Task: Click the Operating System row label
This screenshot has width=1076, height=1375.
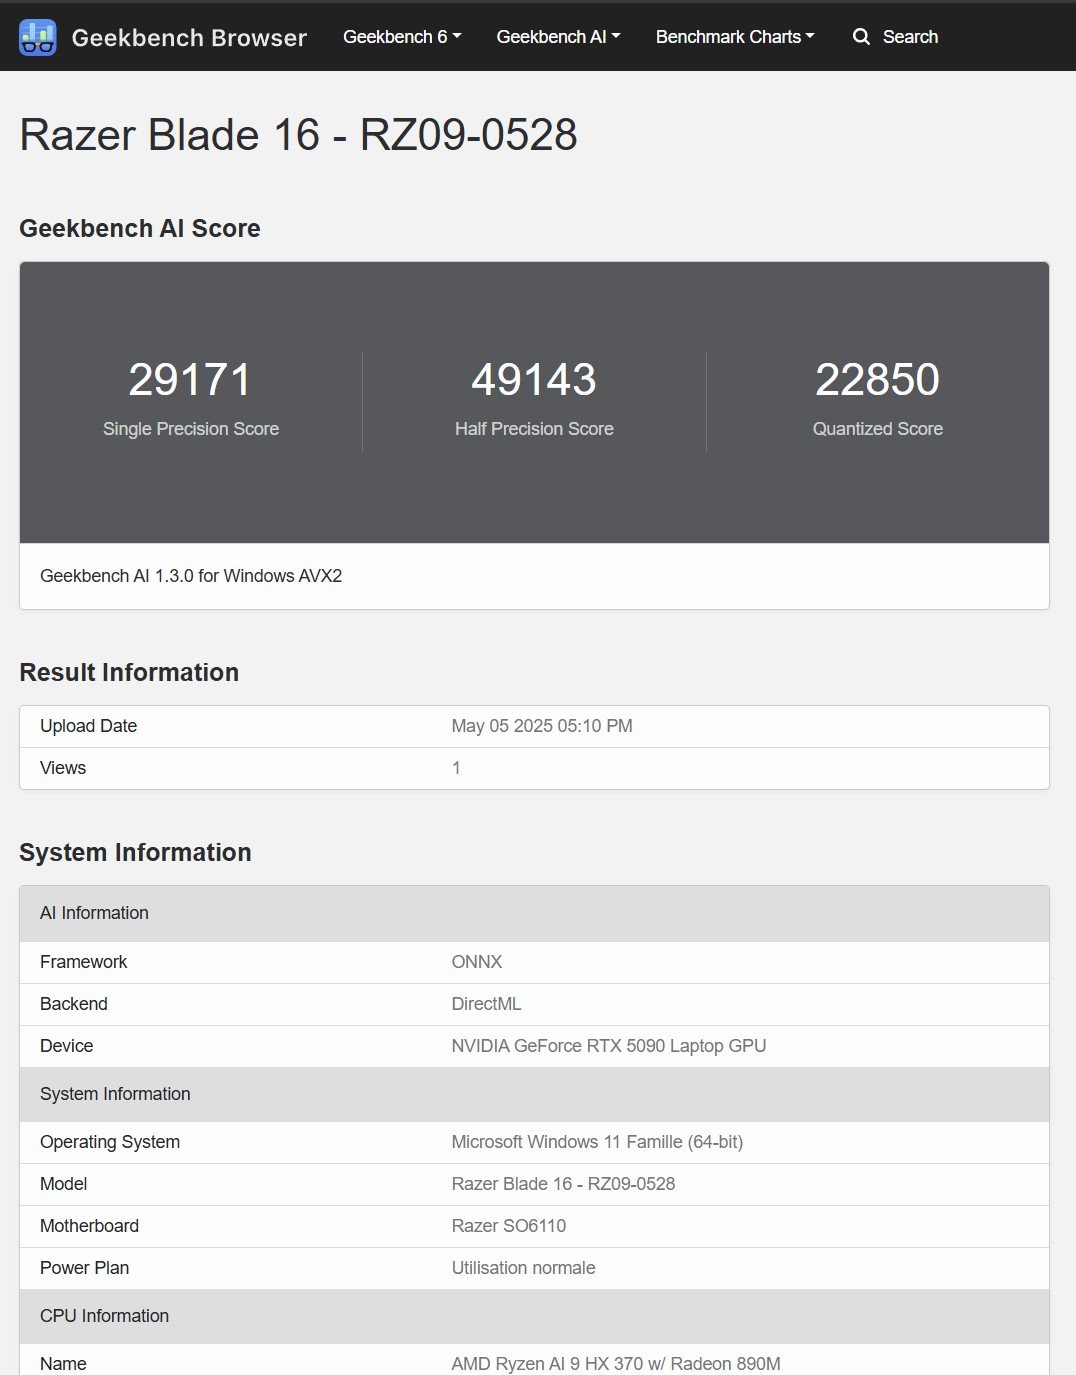Action: [110, 1142]
